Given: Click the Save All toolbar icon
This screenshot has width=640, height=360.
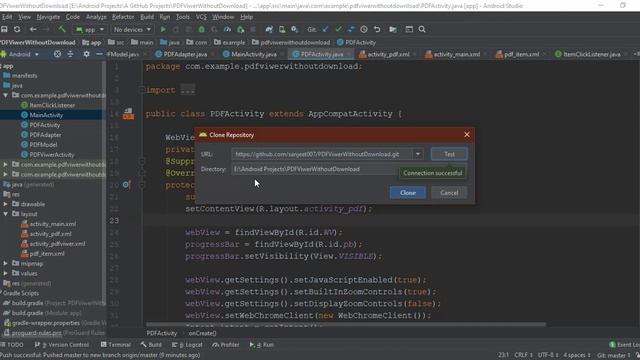Looking at the screenshot, I should [x=4, y=29].
